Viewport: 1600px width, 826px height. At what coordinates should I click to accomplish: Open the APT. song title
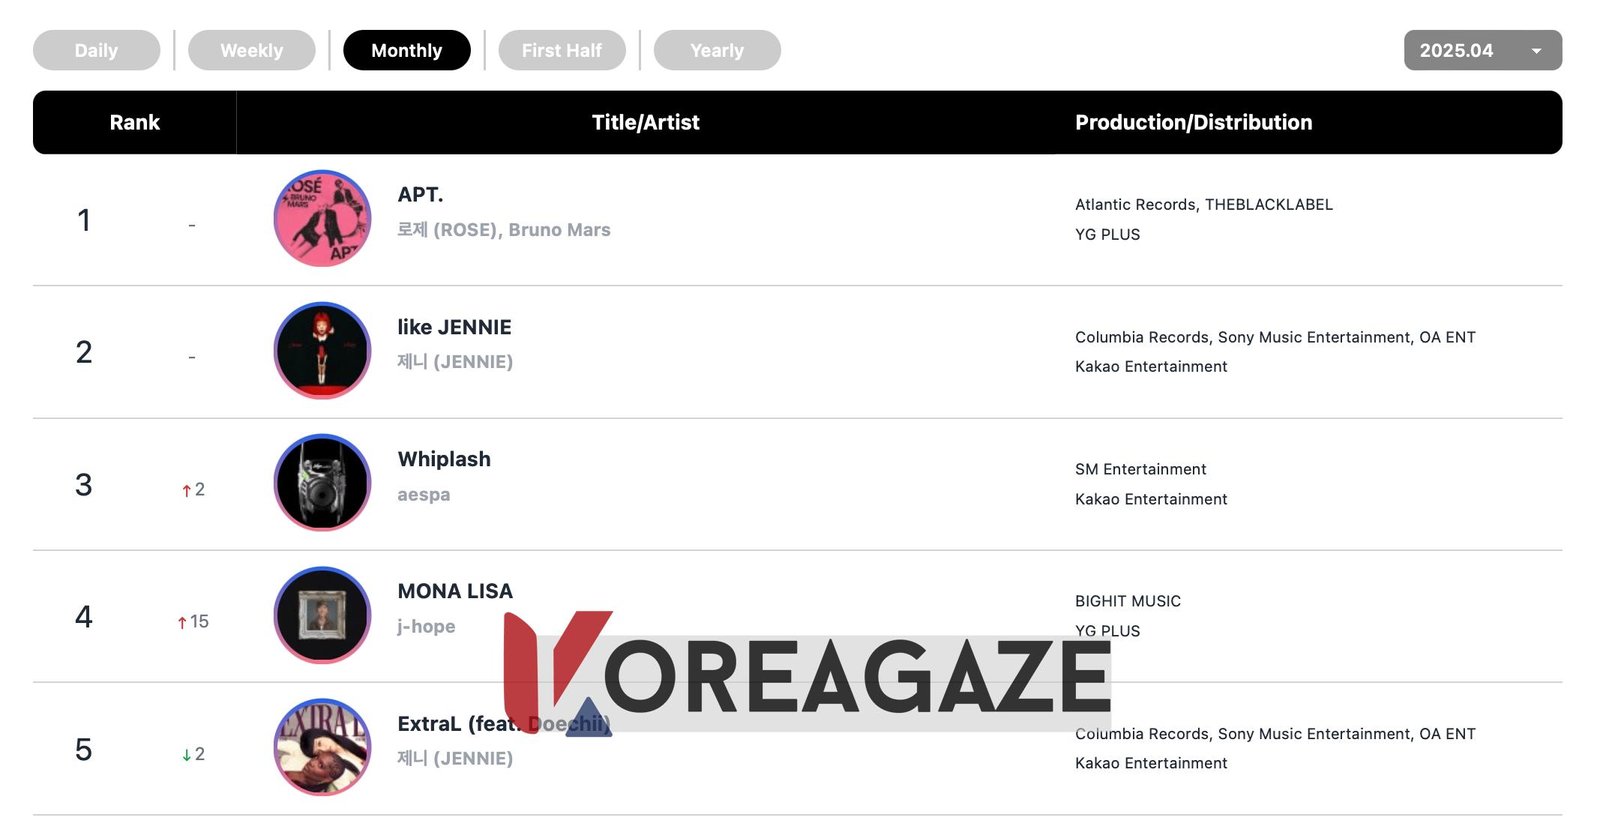coord(420,195)
